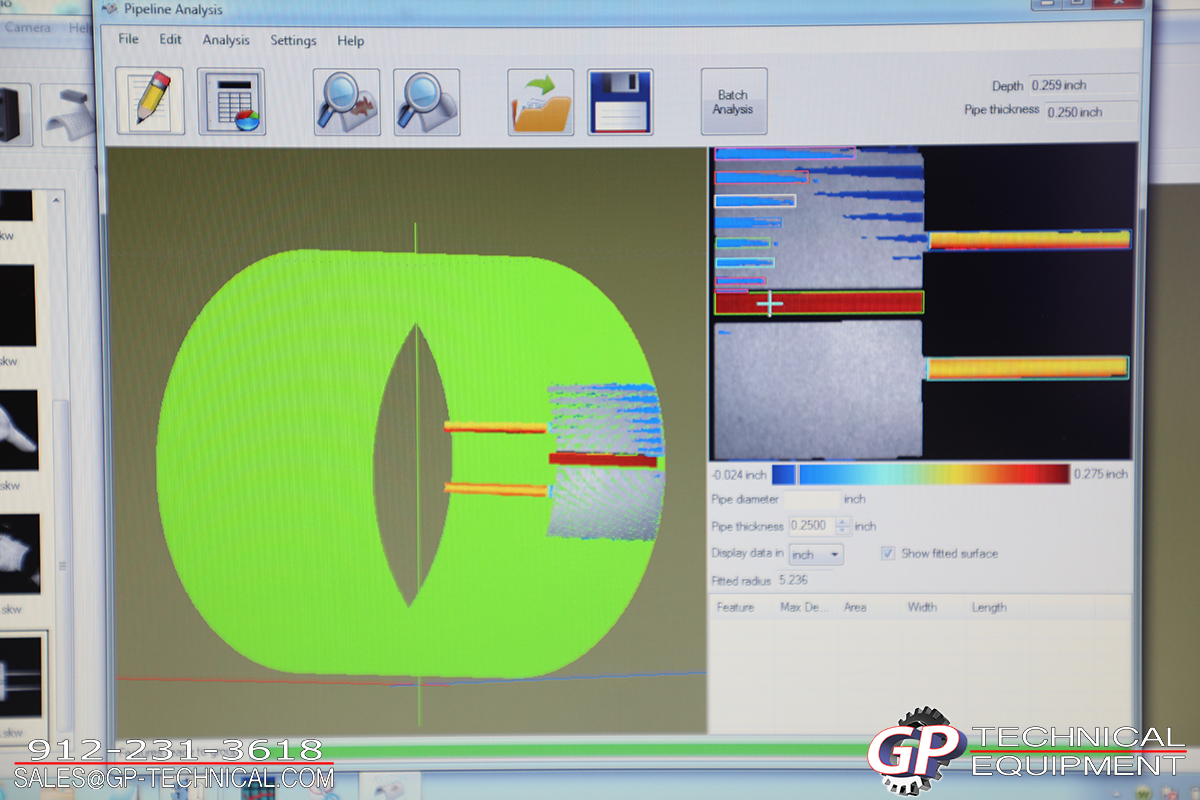Increase Pipe thickness with up arrow
This screenshot has width=1200, height=800.
(x=843, y=521)
